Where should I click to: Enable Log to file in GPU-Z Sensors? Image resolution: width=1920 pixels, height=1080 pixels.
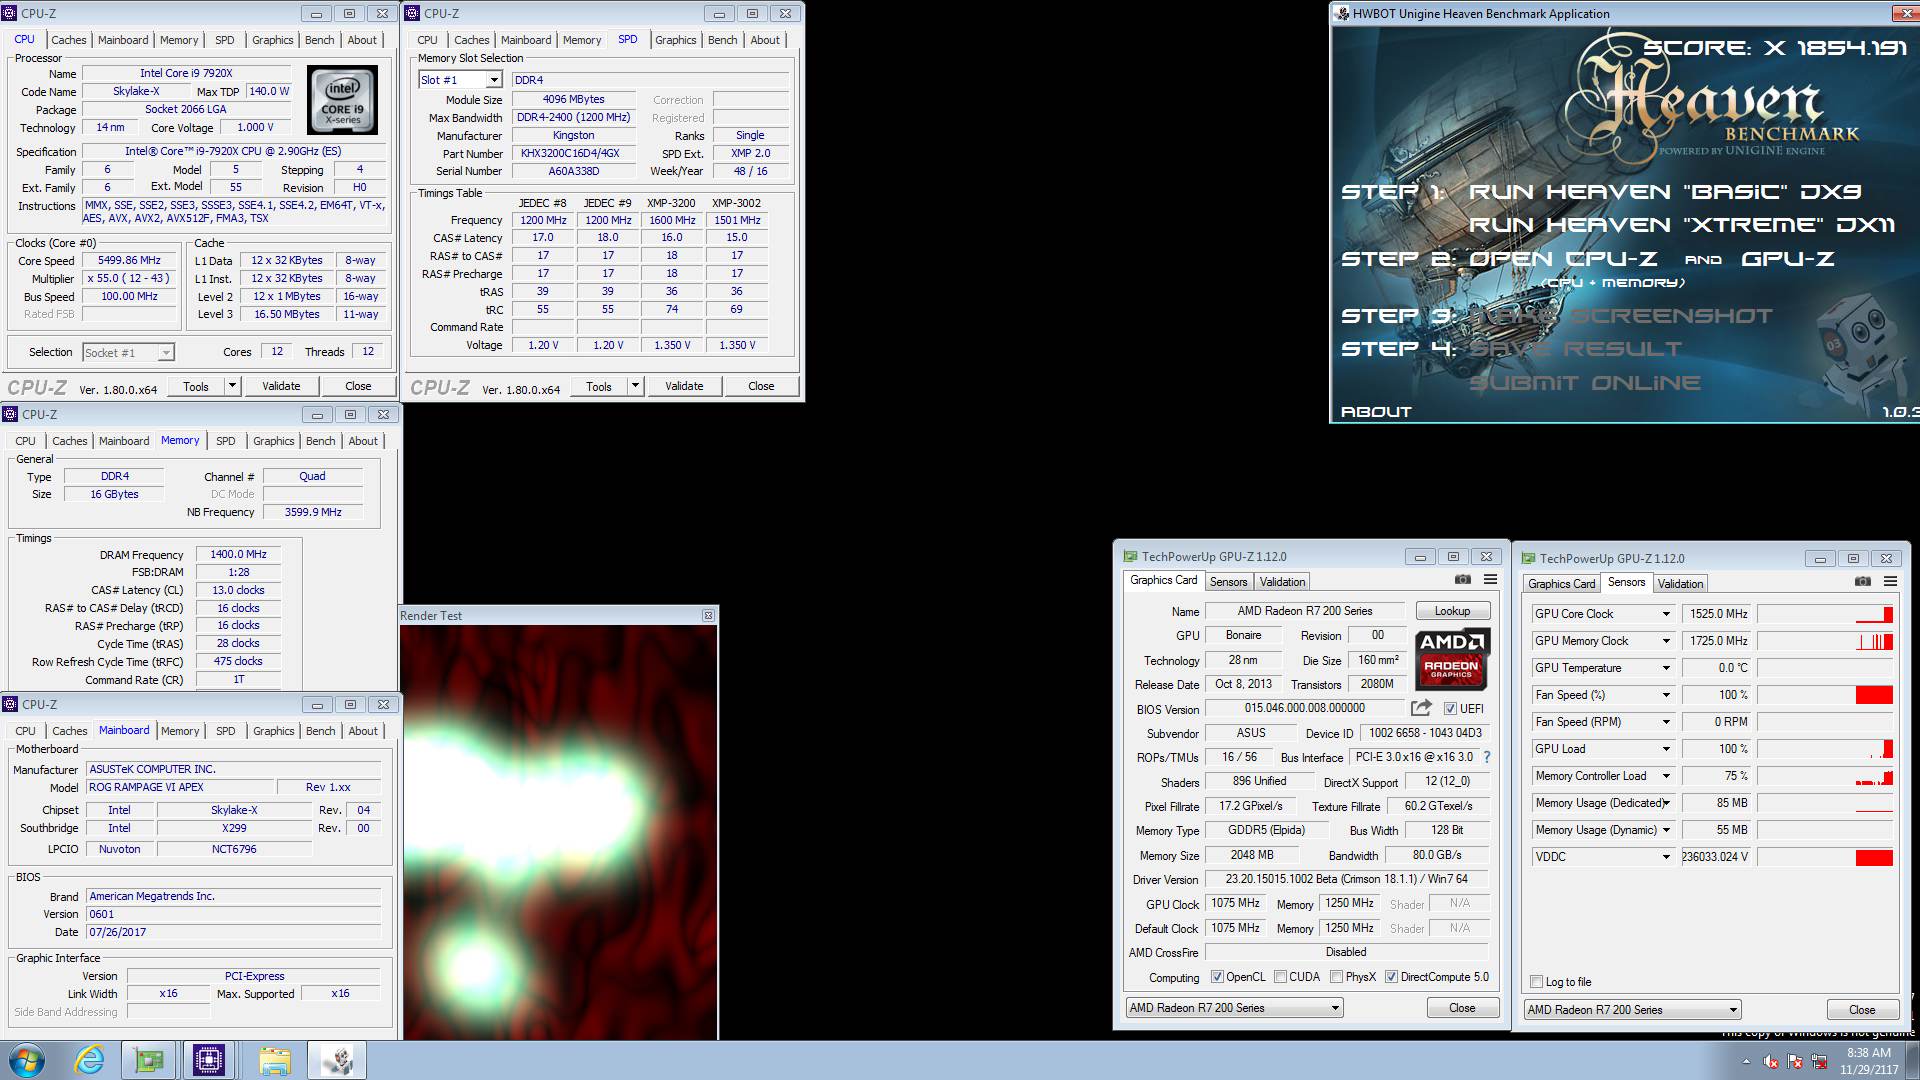[x=1537, y=982]
